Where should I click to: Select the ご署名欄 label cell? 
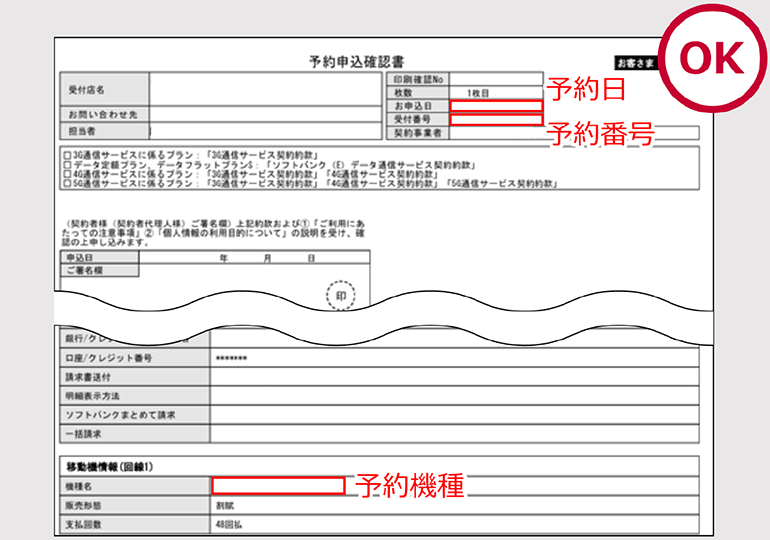pos(100,270)
